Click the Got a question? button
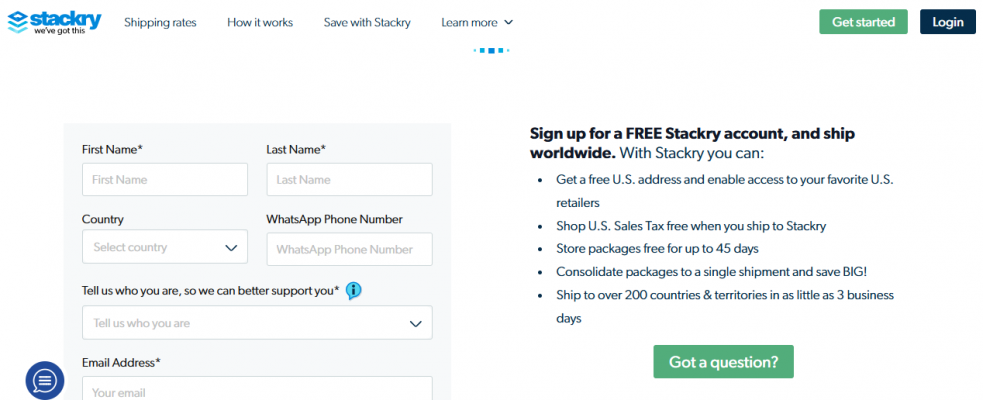983x400 pixels. pyautogui.click(x=723, y=362)
